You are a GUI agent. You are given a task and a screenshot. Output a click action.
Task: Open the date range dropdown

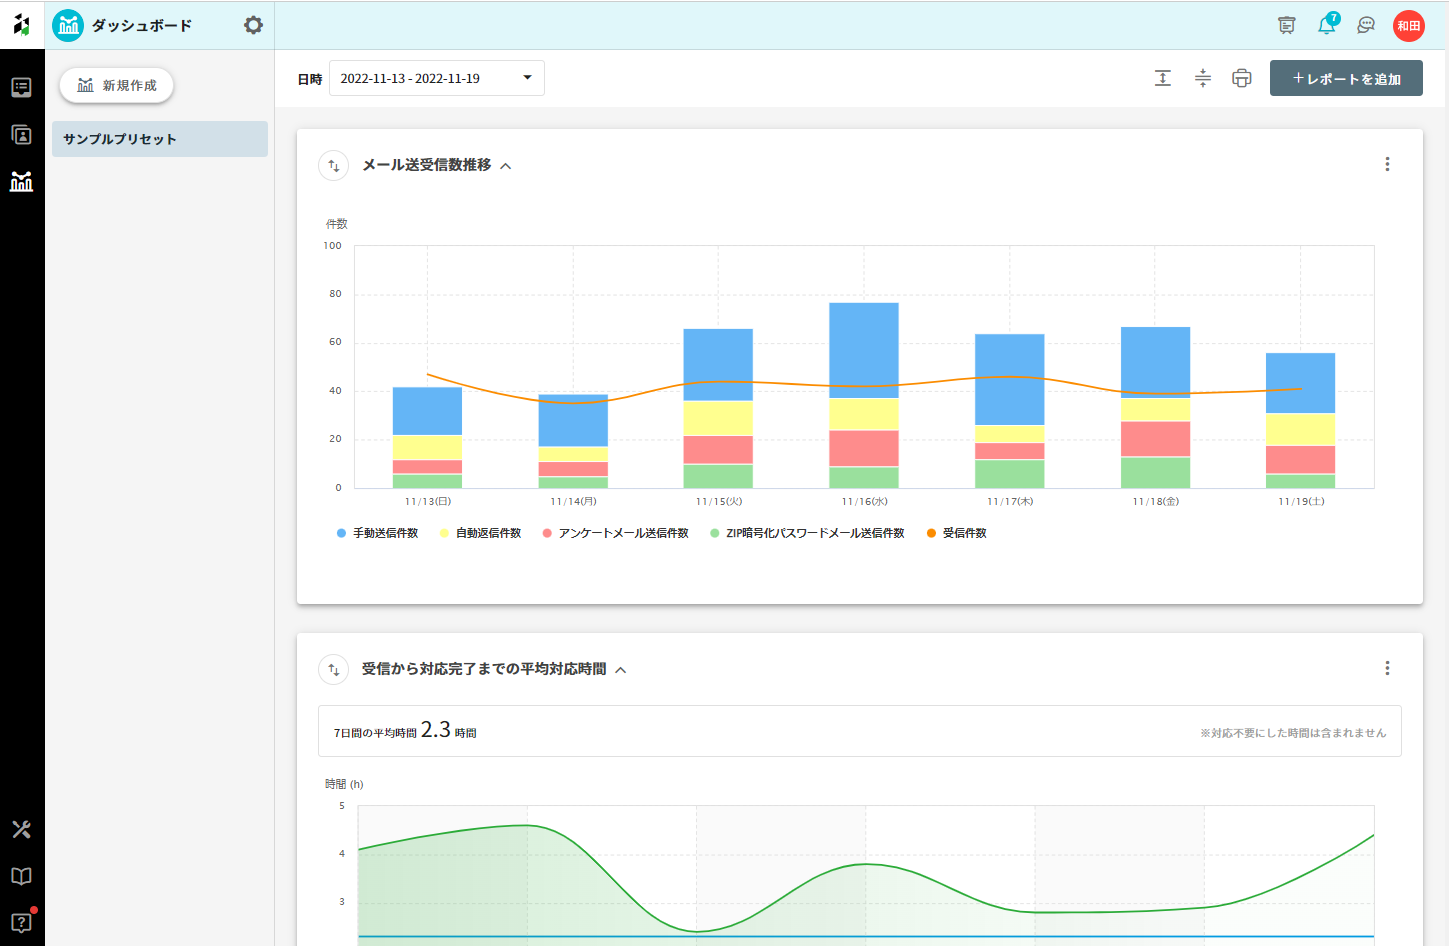(436, 78)
